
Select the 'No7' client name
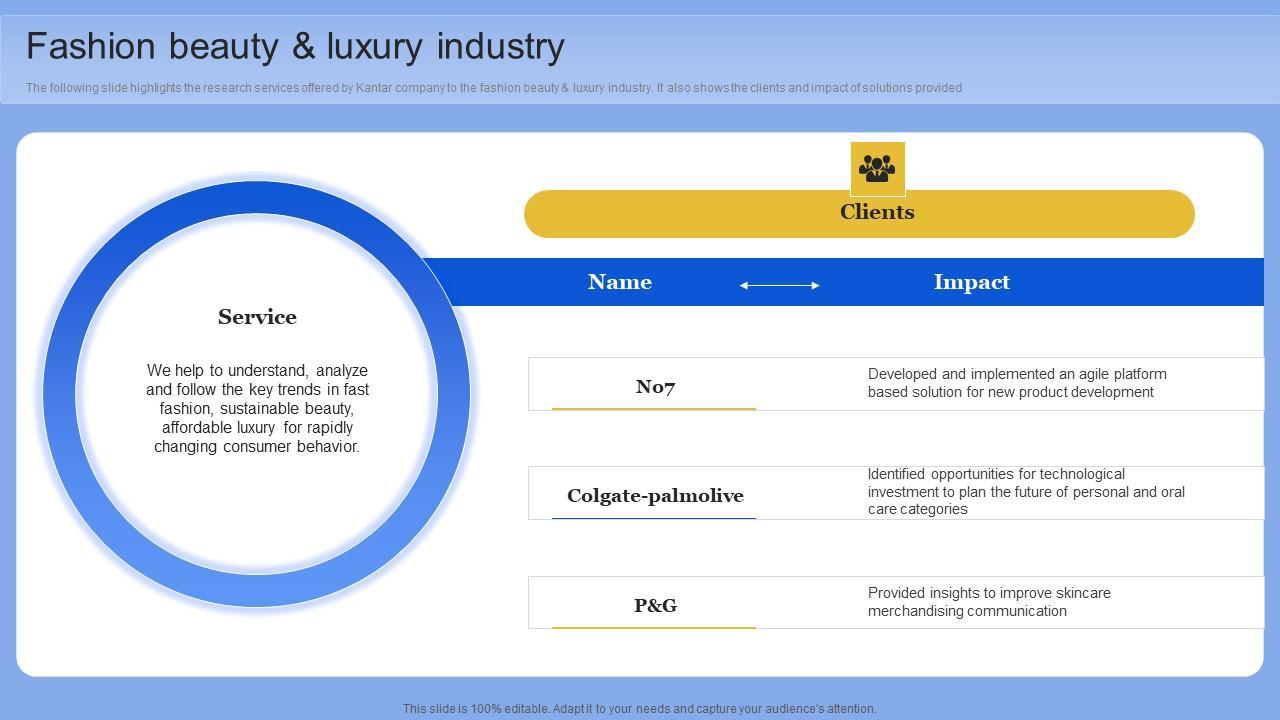pyautogui.click(x=656, y=387)
